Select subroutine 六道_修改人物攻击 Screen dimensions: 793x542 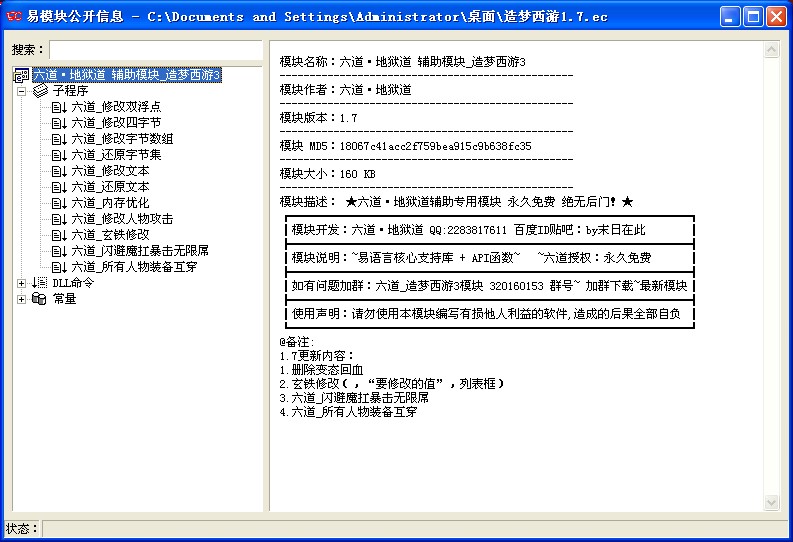122,219
